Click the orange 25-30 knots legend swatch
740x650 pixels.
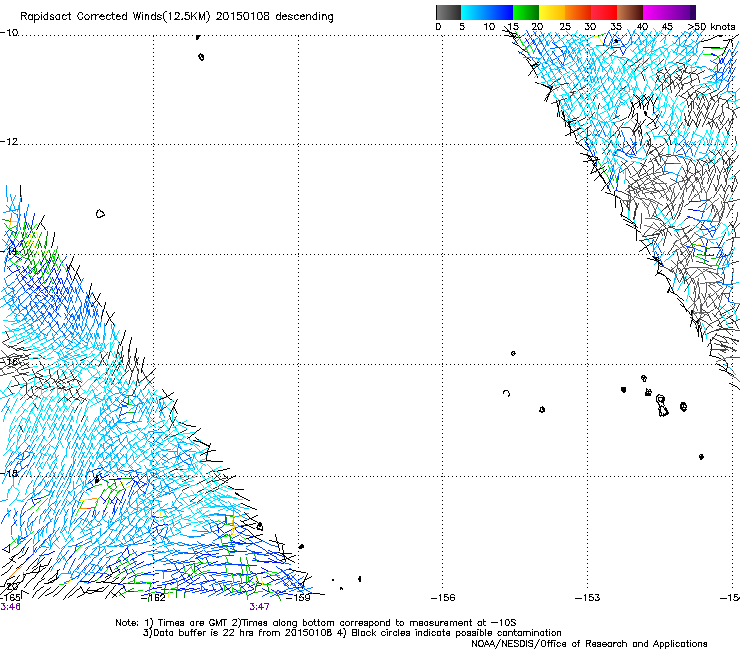tap(578, 12)
